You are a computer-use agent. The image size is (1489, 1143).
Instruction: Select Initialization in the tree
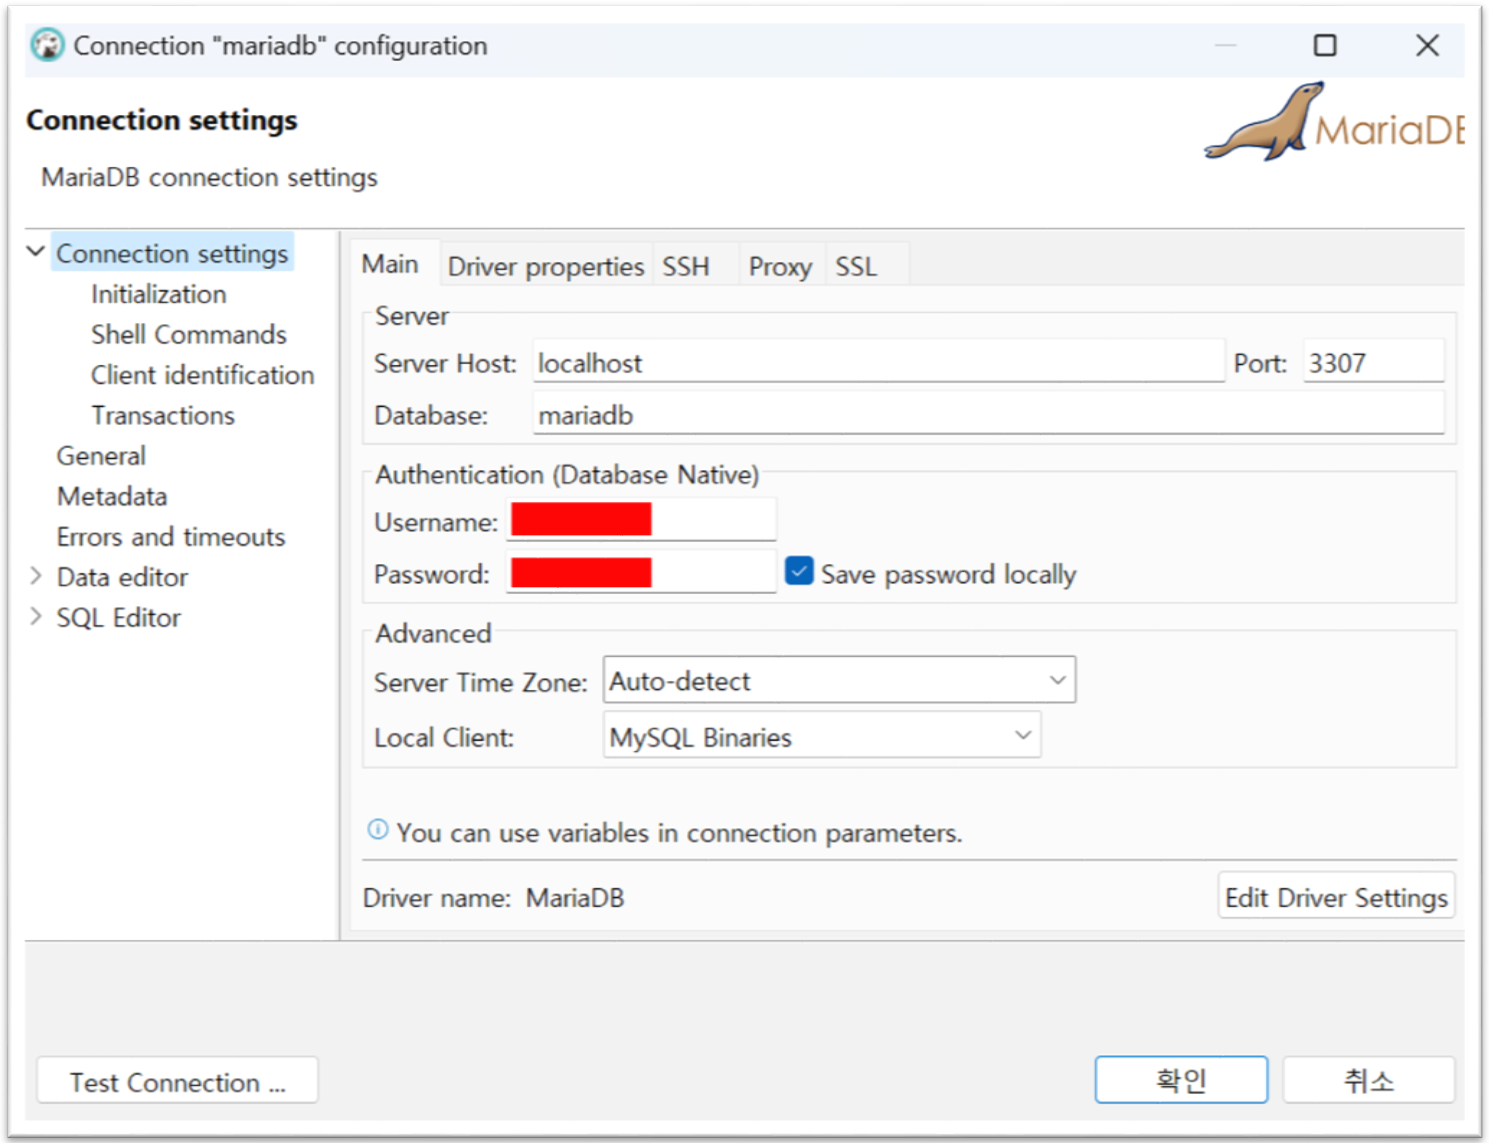(159, 294)
